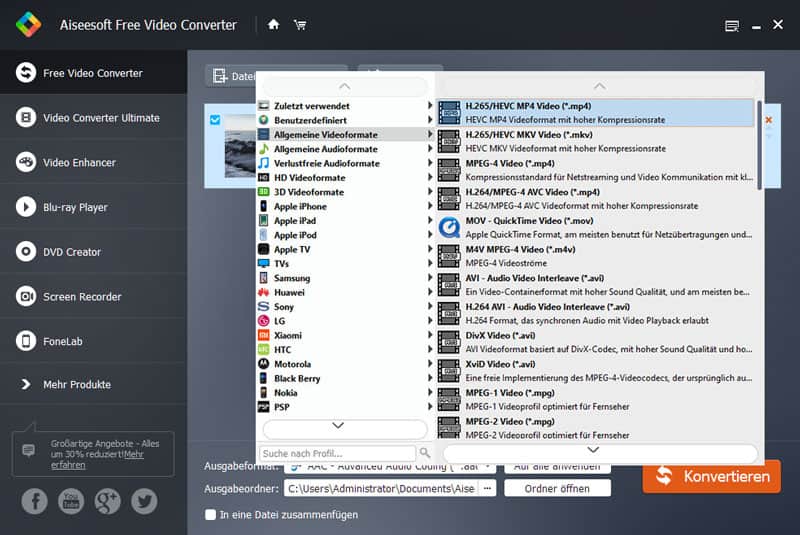Open the YouTube social icon

[71, 501]
